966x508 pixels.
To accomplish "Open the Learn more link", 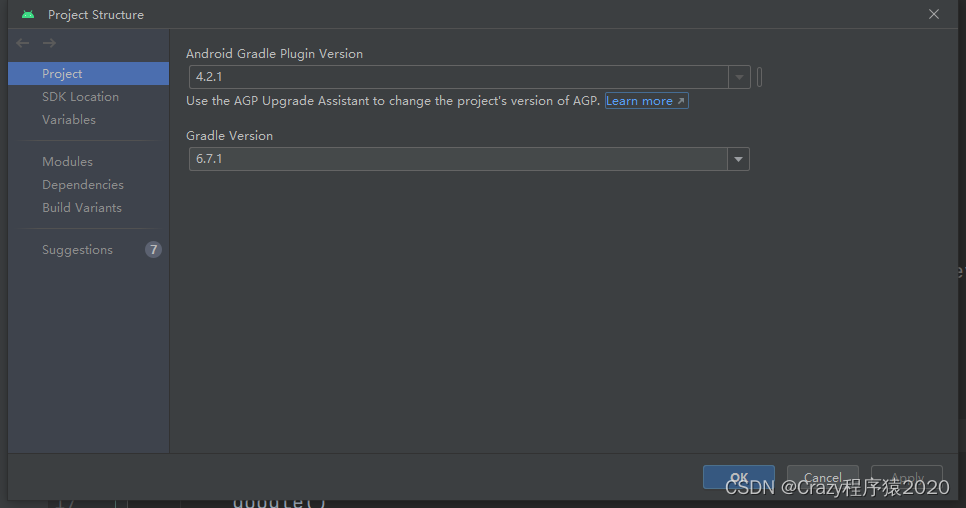I will click(x=646, y=101).
